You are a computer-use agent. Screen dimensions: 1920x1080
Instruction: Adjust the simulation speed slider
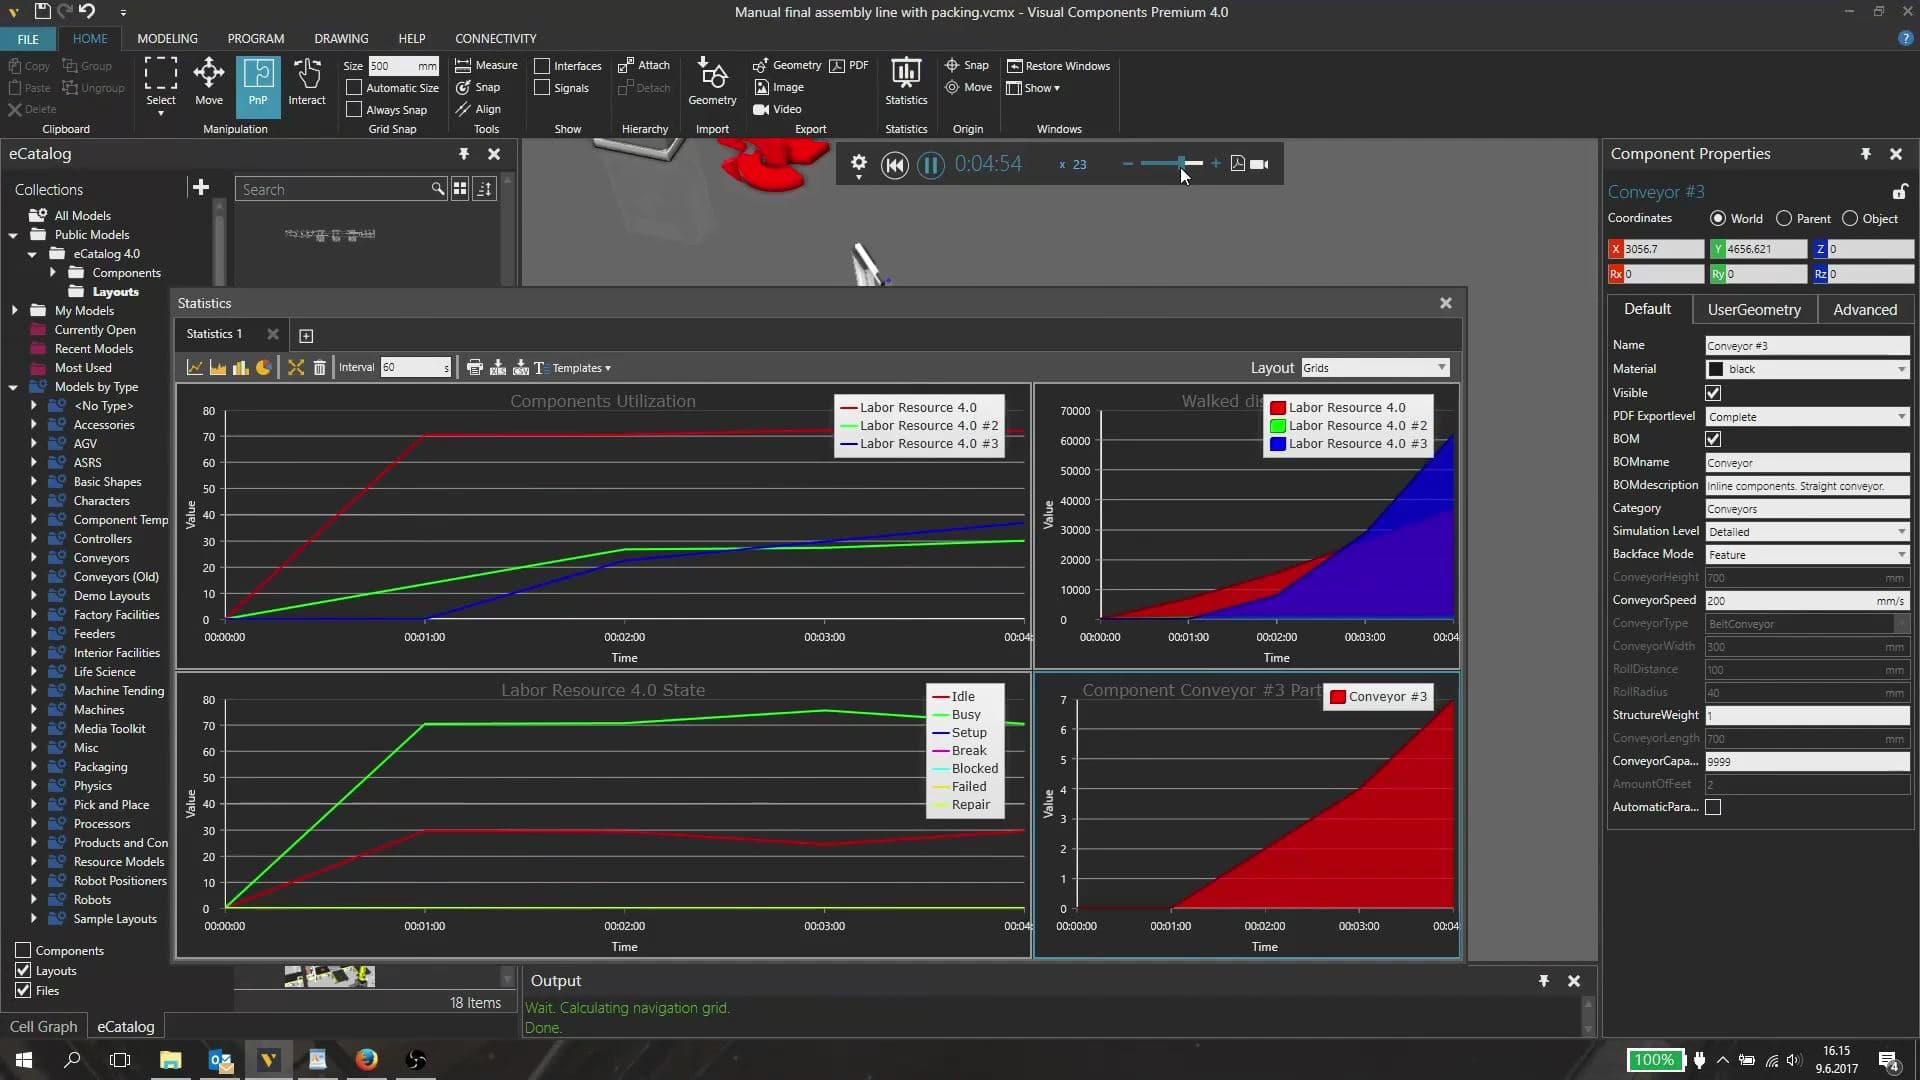1181,163
